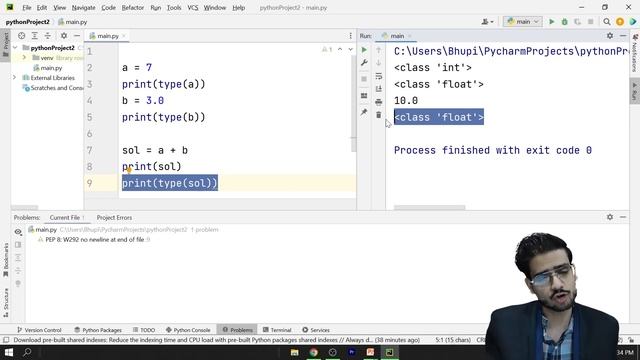Toggle the eye preview icon in Problems panel
This screenshot has width=640, height=360.
(18, 232)
